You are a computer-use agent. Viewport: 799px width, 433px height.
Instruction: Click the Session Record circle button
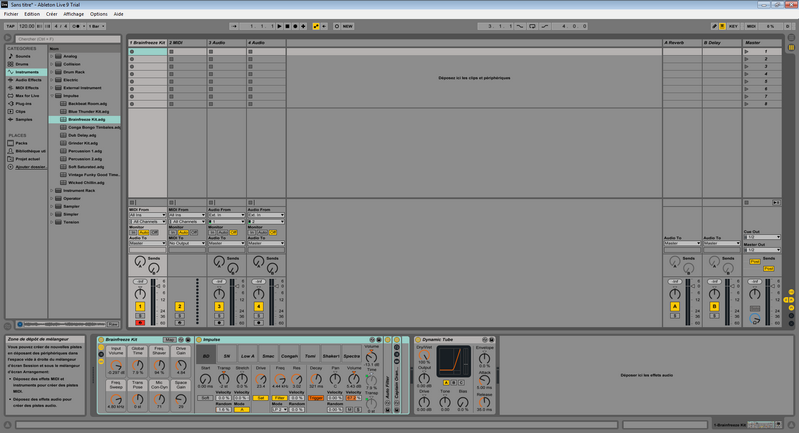coord(337,26)
